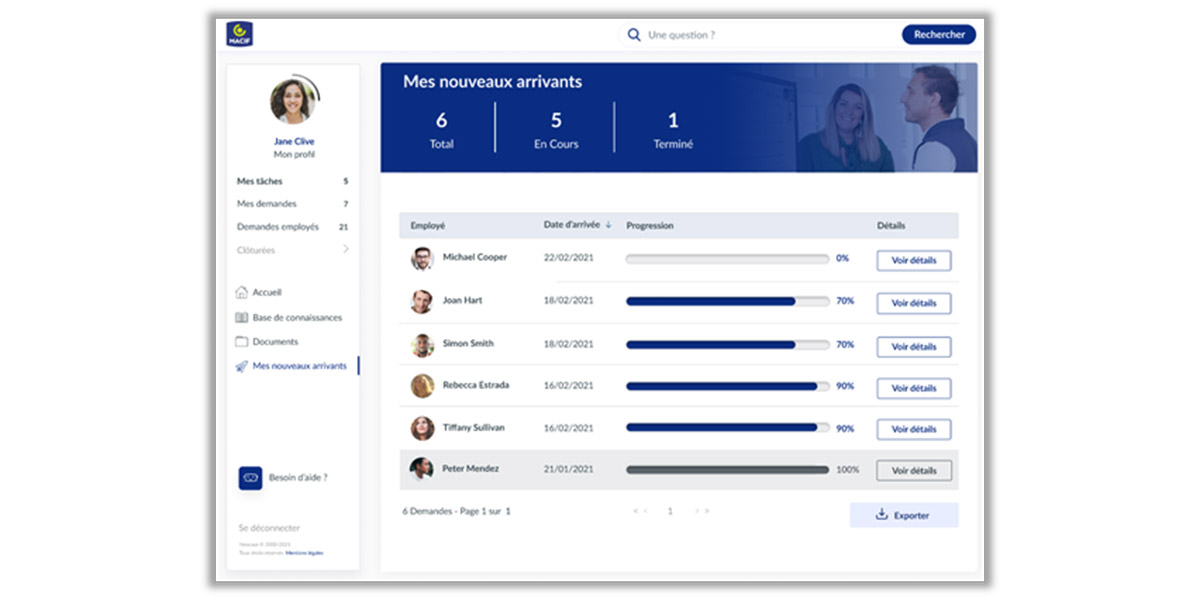Click the Documents folder icon

tap(241, 342)
